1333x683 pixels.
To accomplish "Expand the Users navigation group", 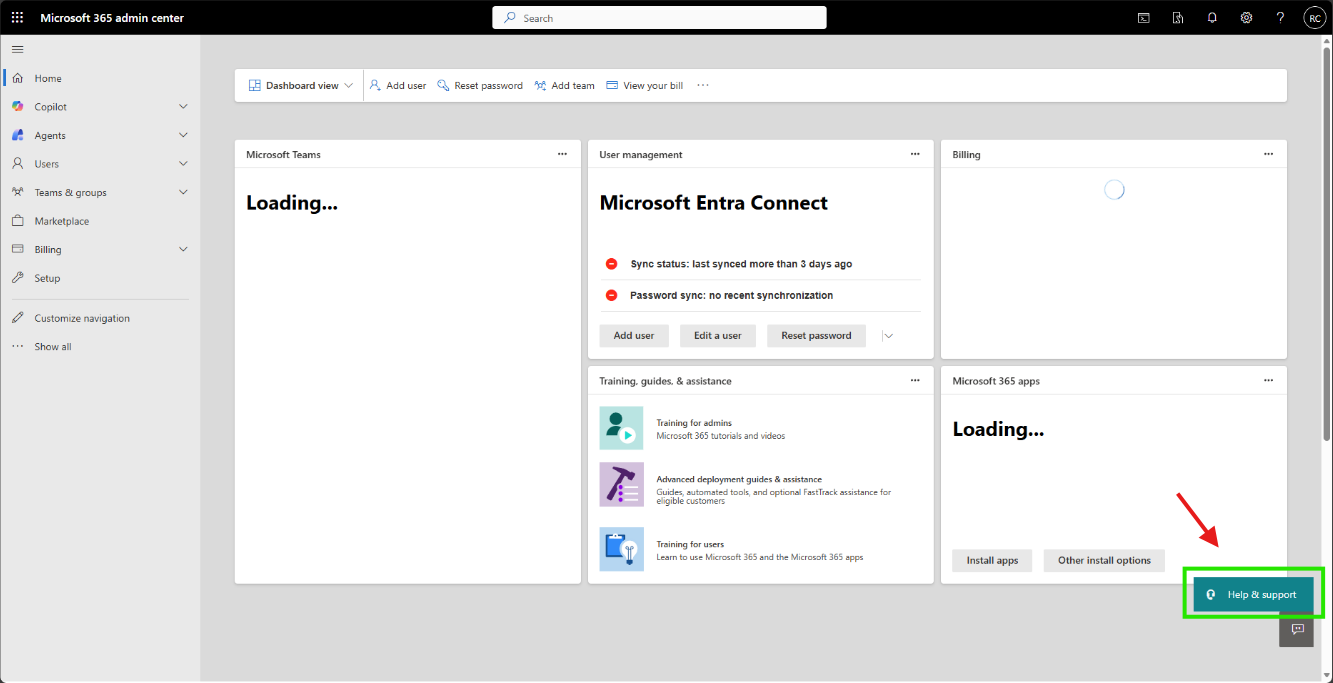I will (x=183, y=164).
